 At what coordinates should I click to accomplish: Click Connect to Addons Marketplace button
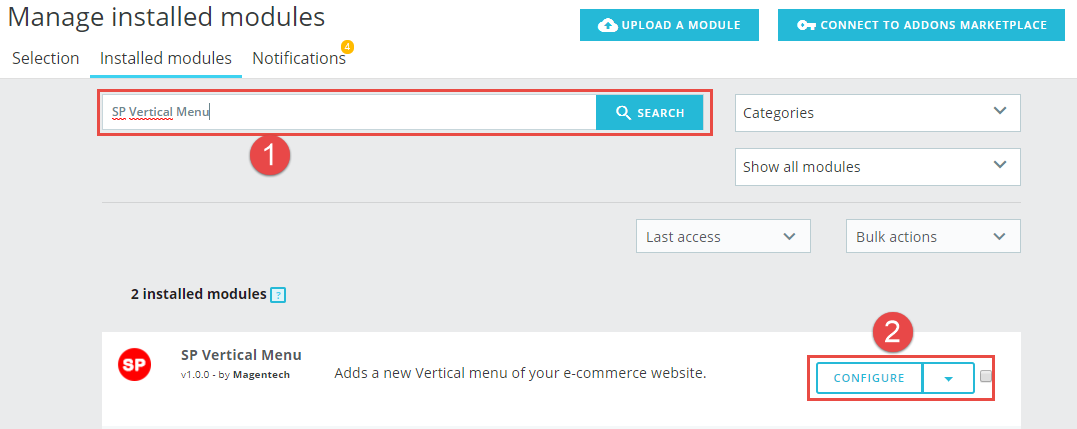921,25
